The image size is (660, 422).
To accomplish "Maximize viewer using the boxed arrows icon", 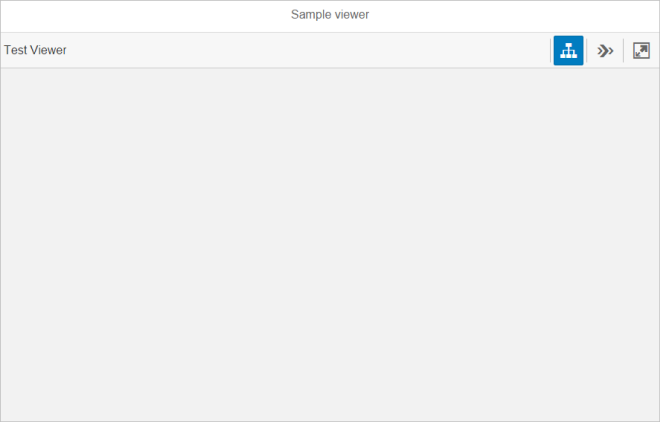I will click(x=641, y=51).
